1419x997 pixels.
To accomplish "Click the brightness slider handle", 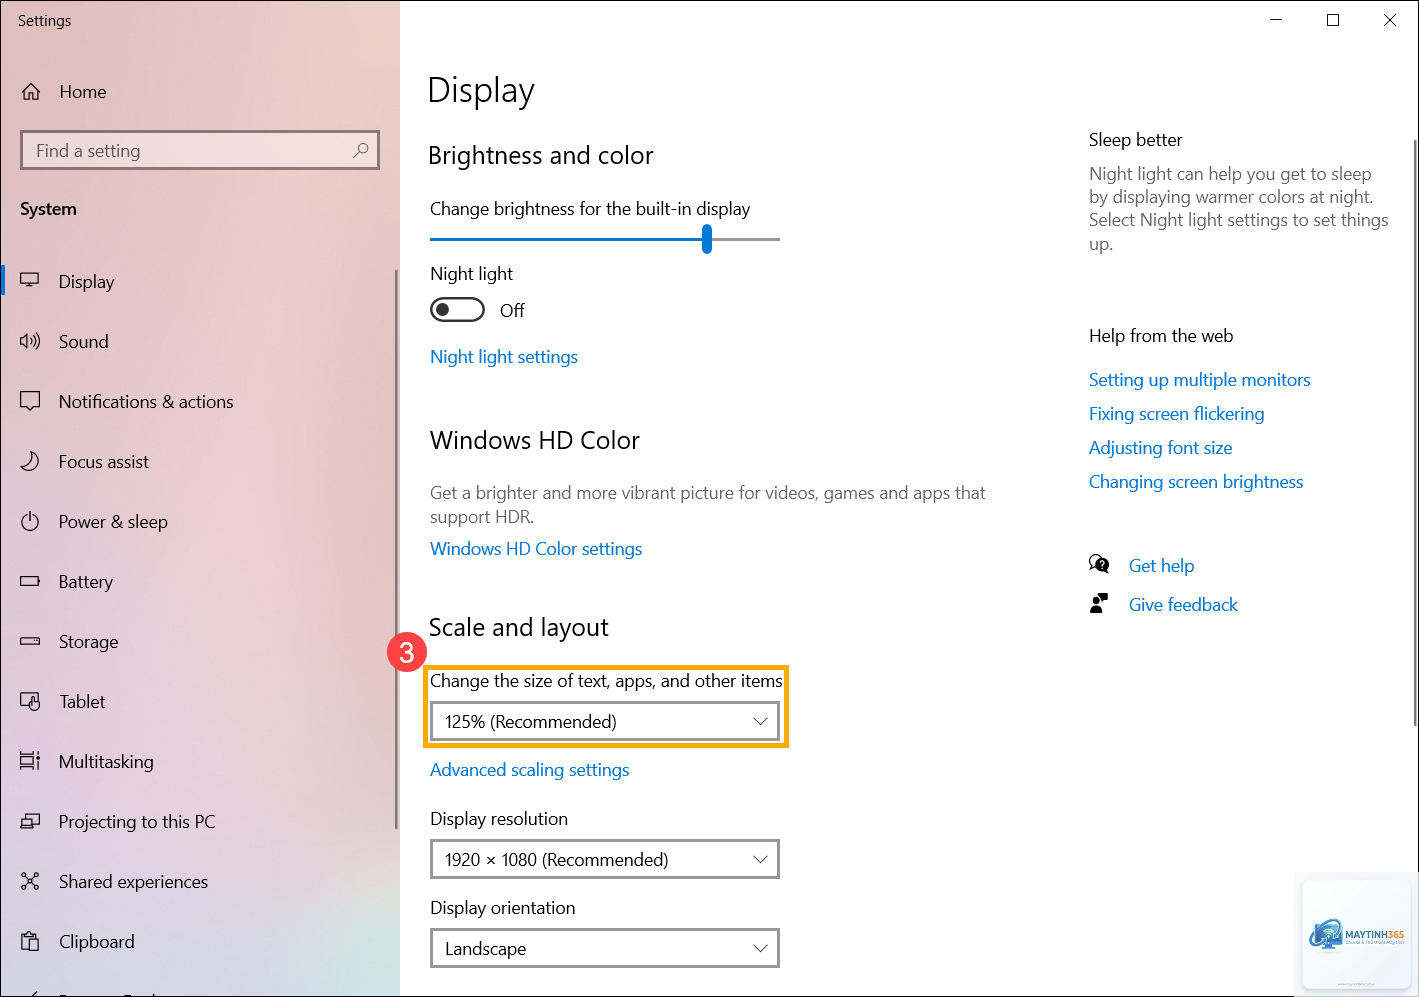I will pyautogui.click(x=707, y=239).
